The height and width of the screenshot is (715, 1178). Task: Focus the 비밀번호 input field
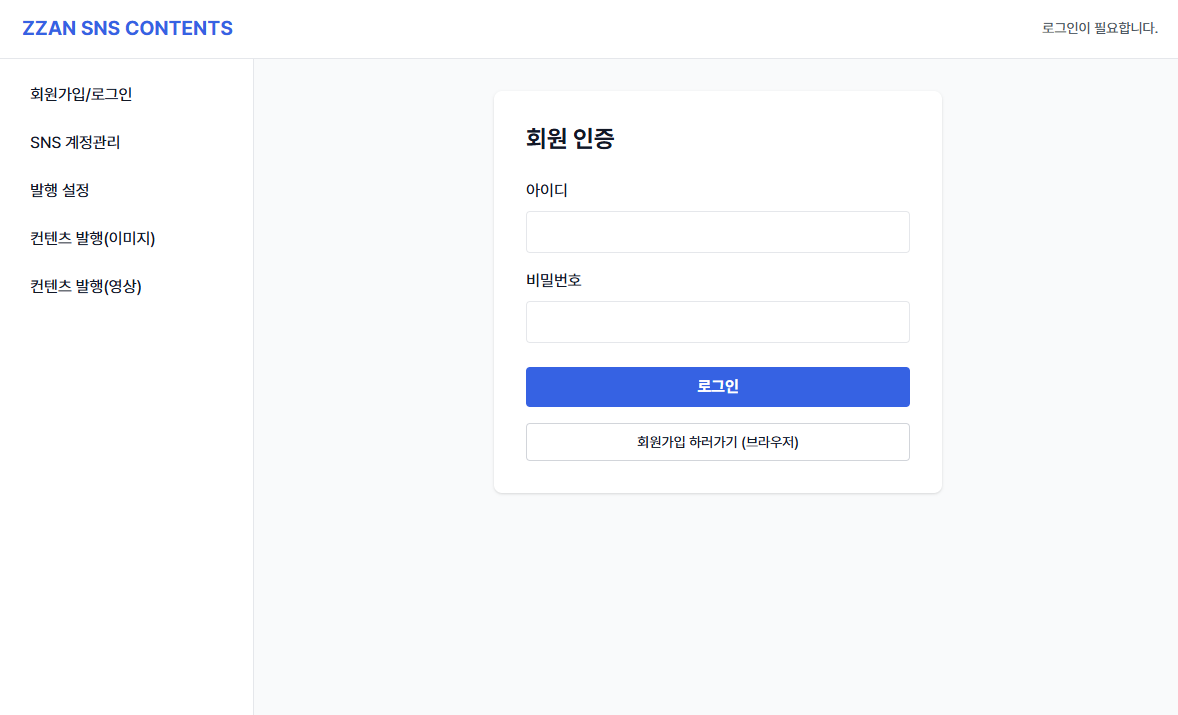pos(717,322)
